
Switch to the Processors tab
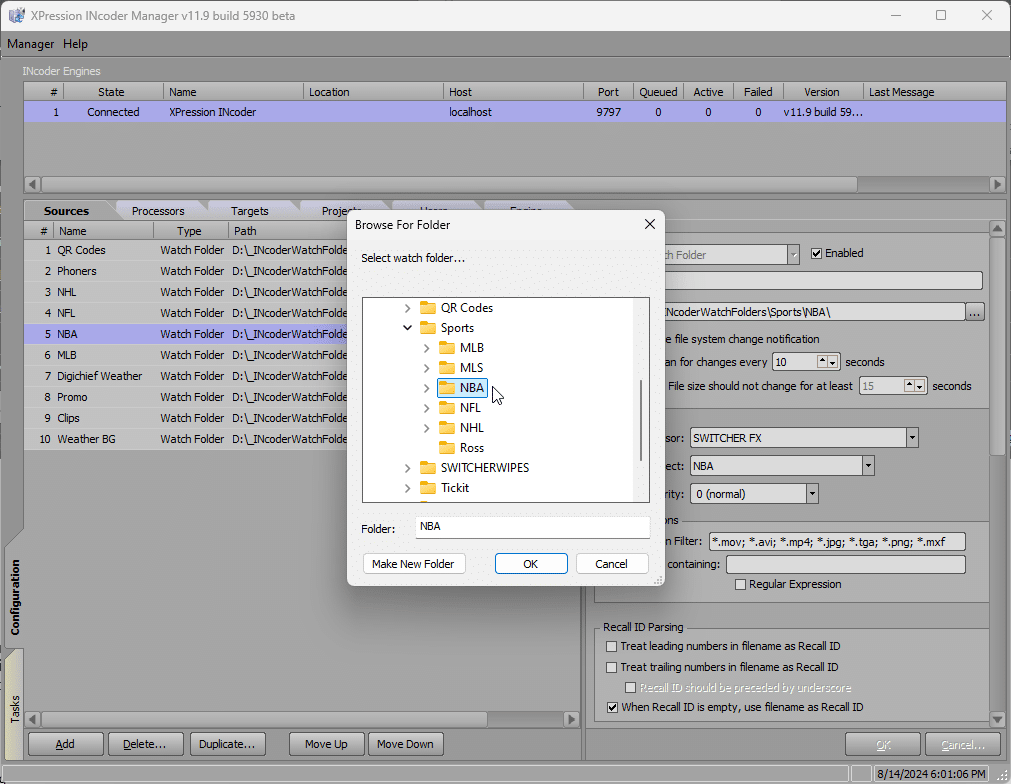[158, 211]
